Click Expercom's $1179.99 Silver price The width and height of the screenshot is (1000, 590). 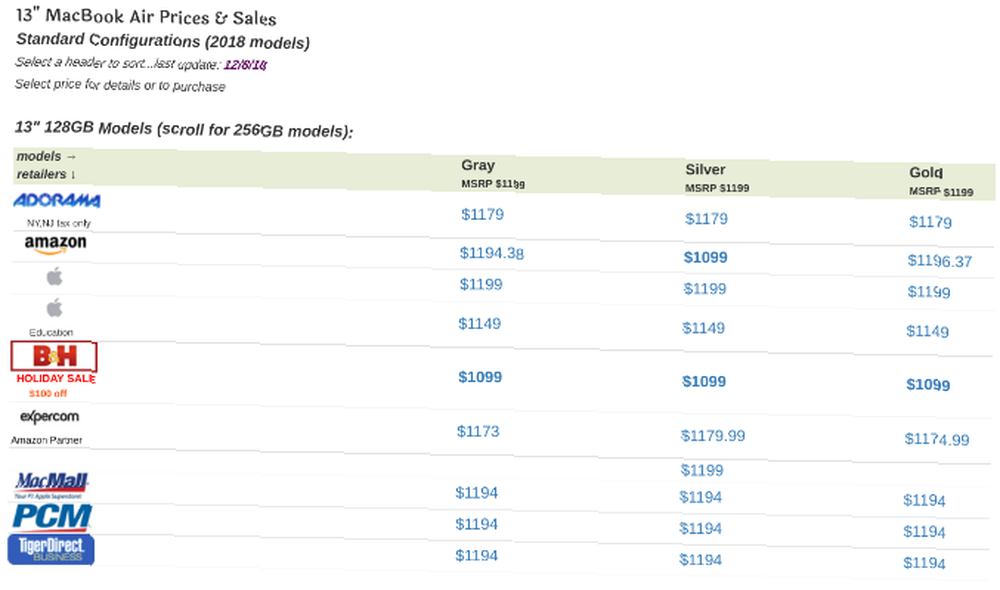[x=713, y=436]
